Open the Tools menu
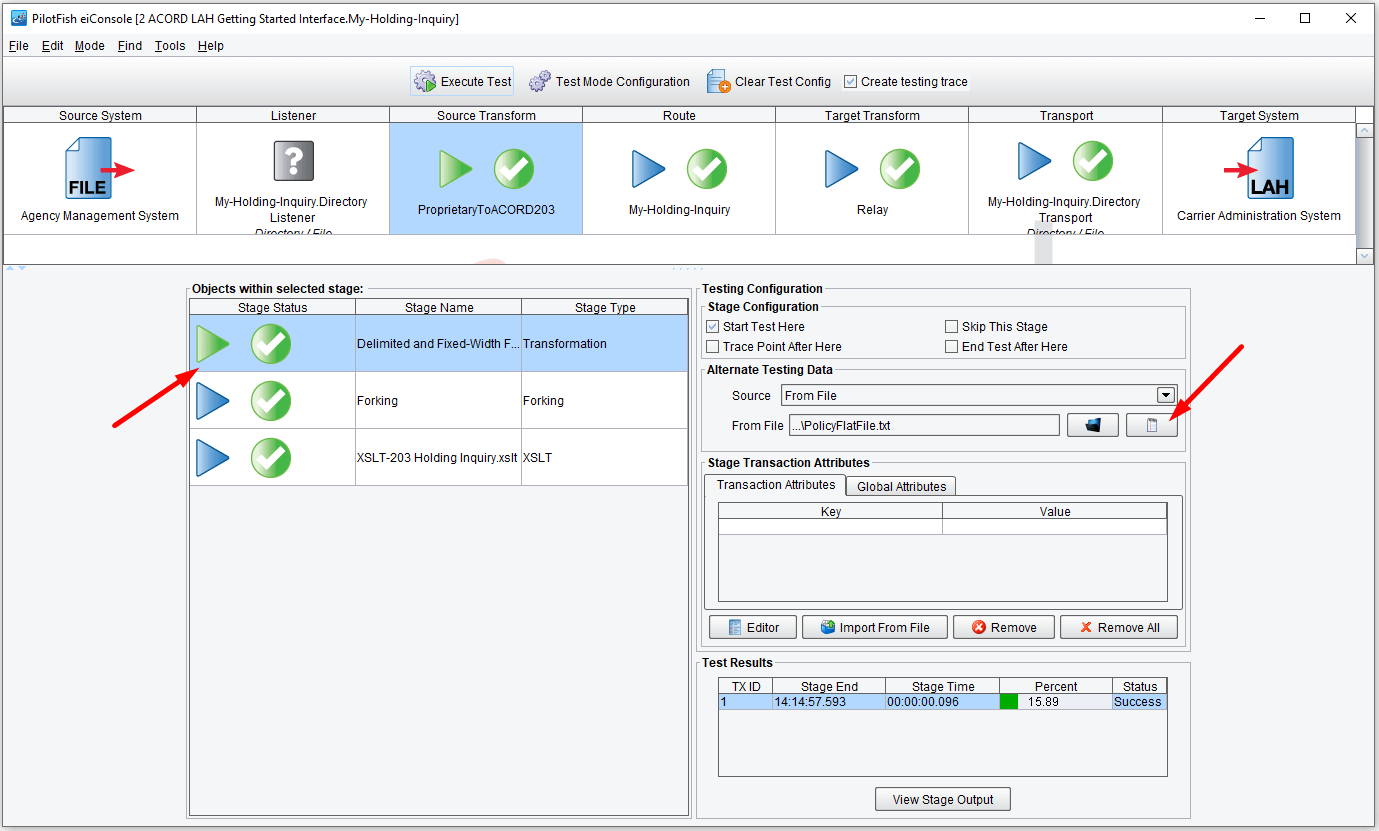This screenshot has height=831, width=1379. (x=170, y=46)
